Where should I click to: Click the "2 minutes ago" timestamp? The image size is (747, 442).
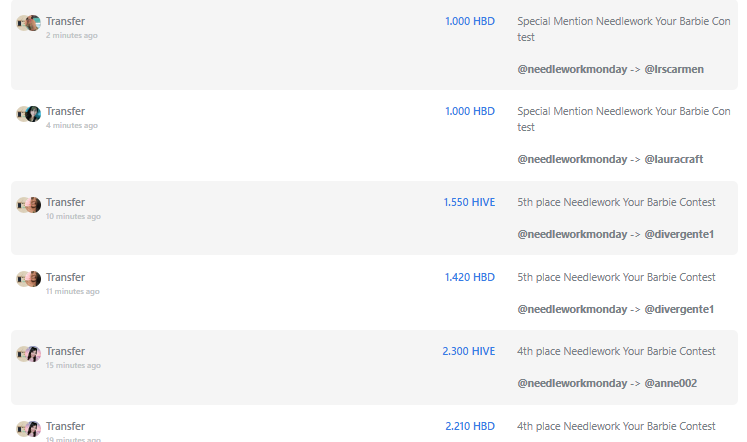pyautogui.click(x=71, y=35)
